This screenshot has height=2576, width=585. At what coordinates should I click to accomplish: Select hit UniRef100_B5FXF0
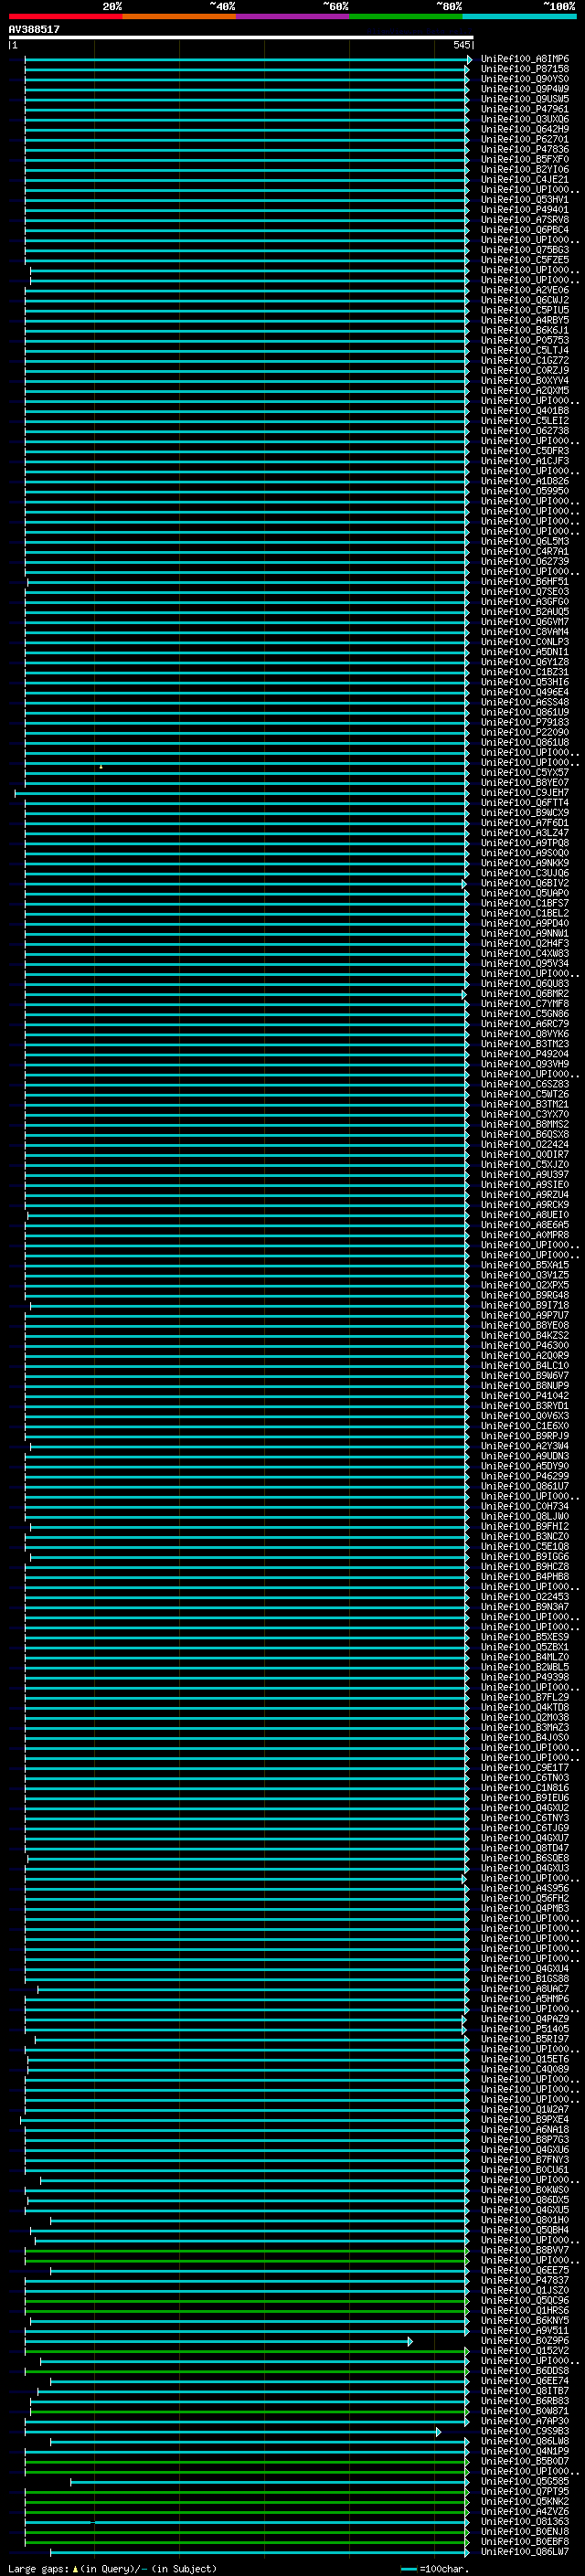click(525, 159)
